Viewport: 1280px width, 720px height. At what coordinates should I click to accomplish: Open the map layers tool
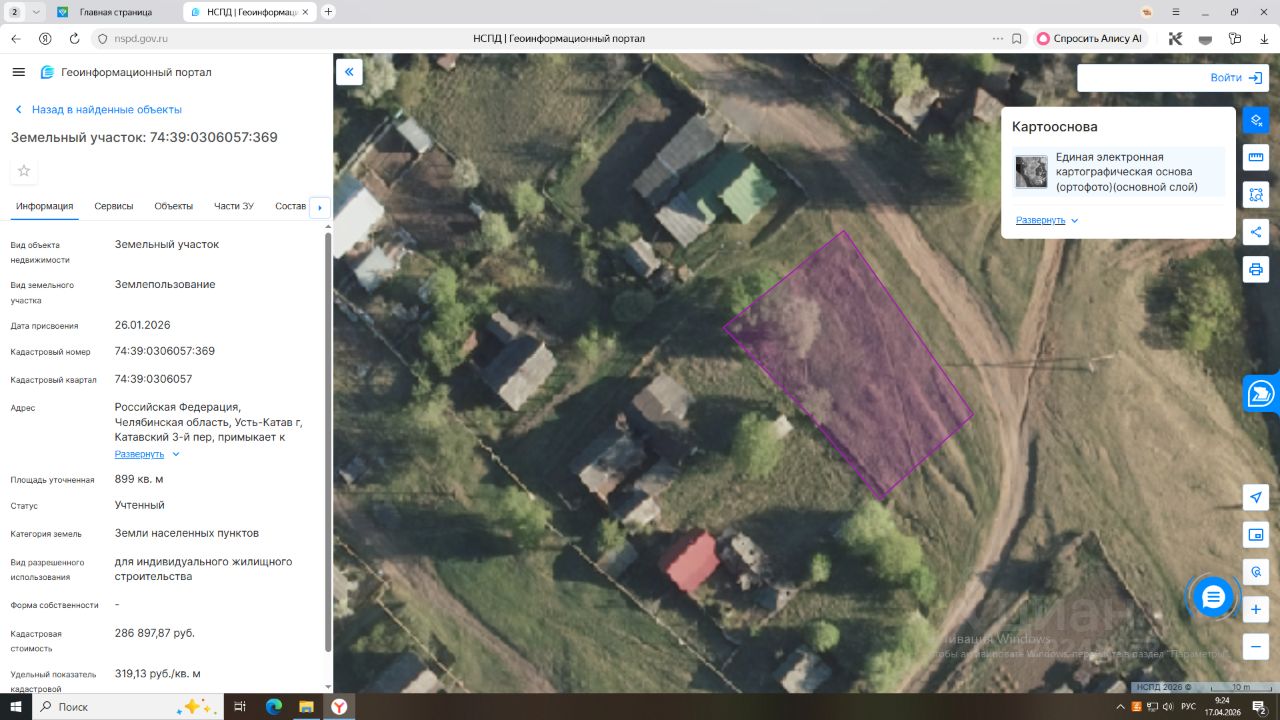pos(1256,120)
